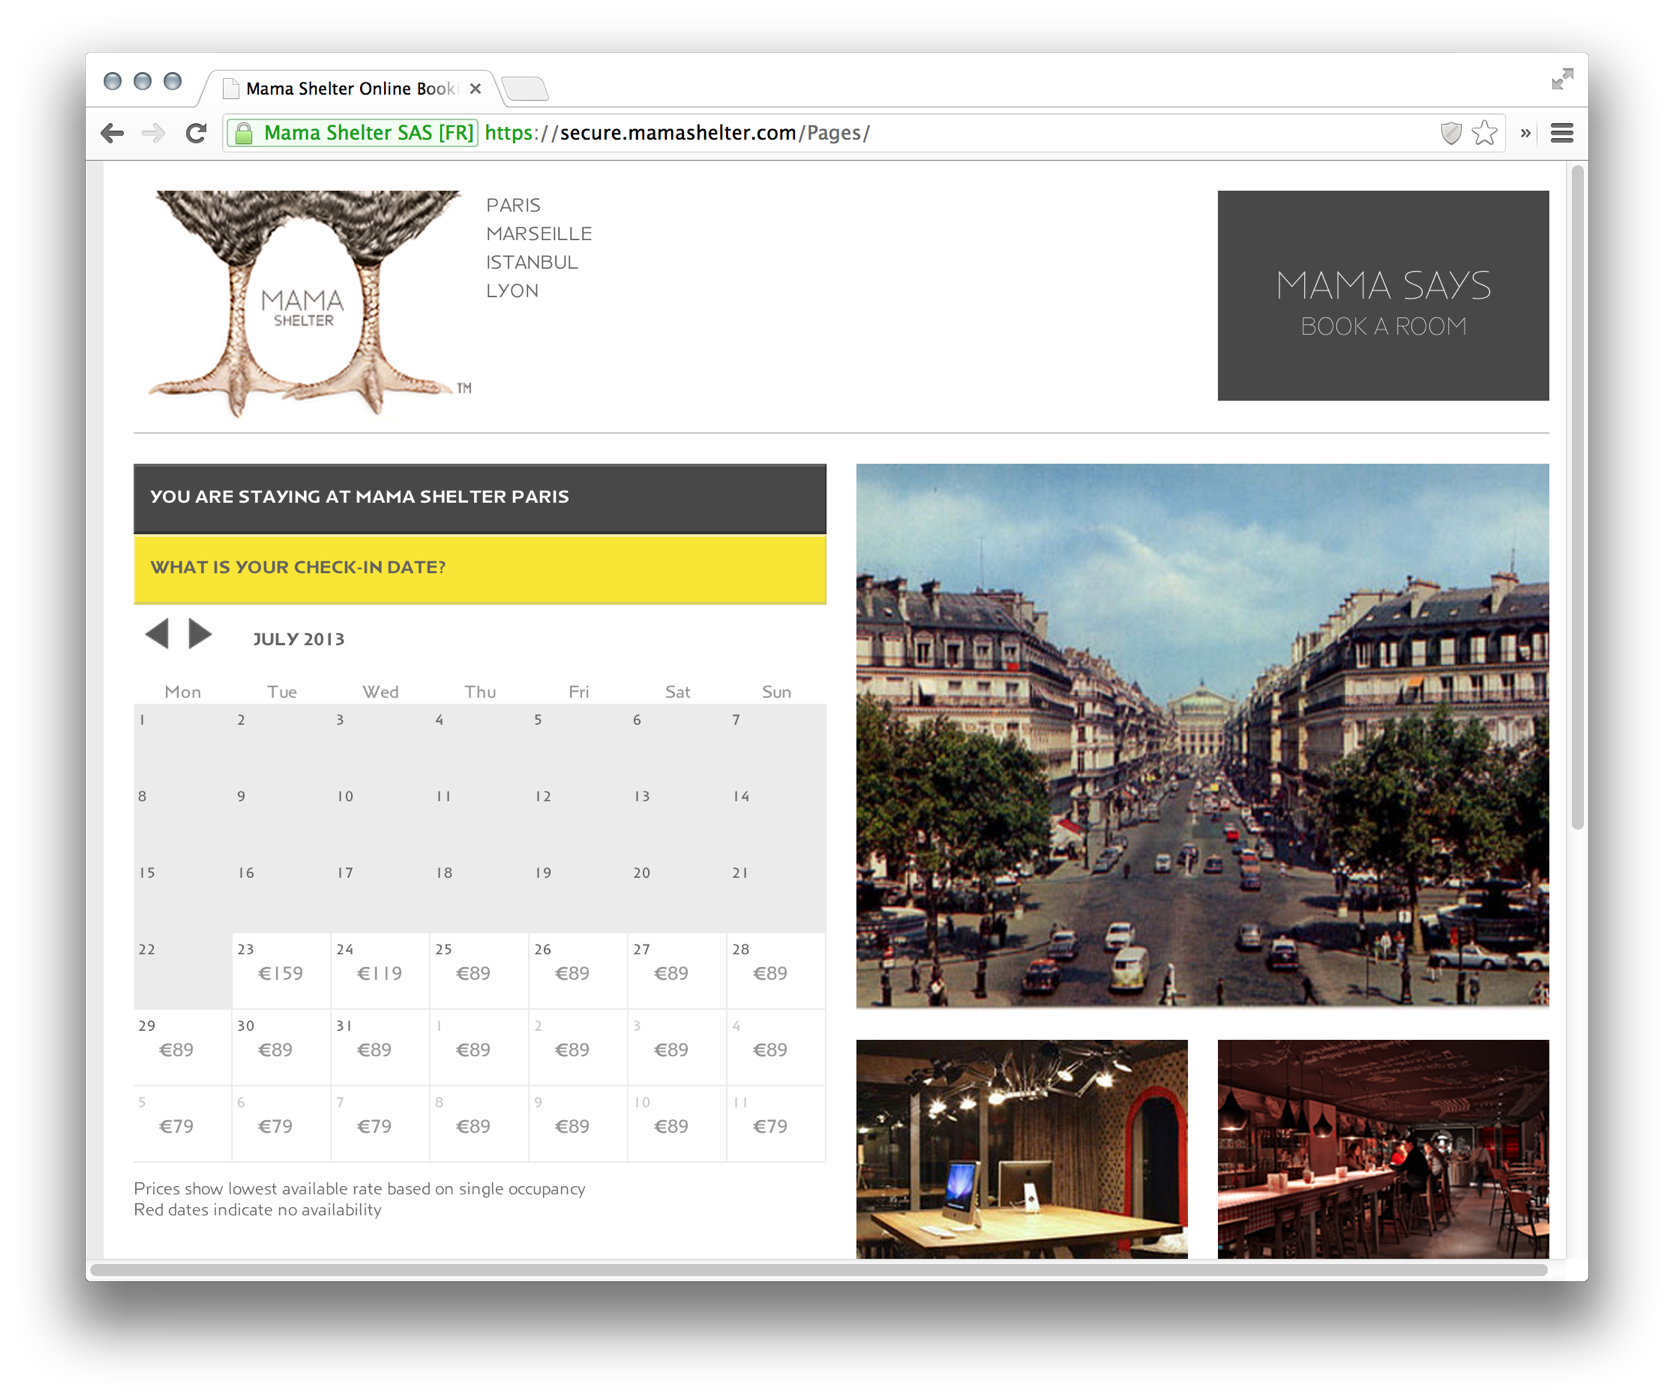
Task: Open the Lyon hotel link
Action: tap(512, 291)
